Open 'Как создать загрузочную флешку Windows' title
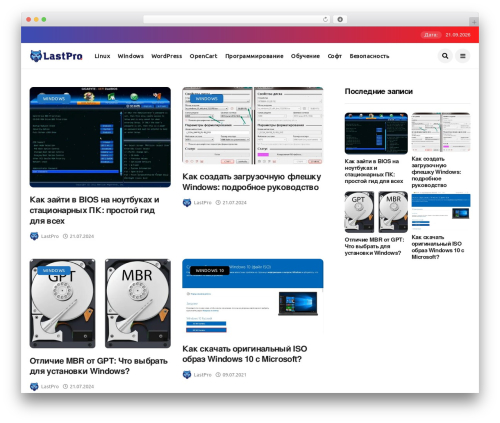Image resolution: width=500 pixels, height=423 pixels. [252, 182]
